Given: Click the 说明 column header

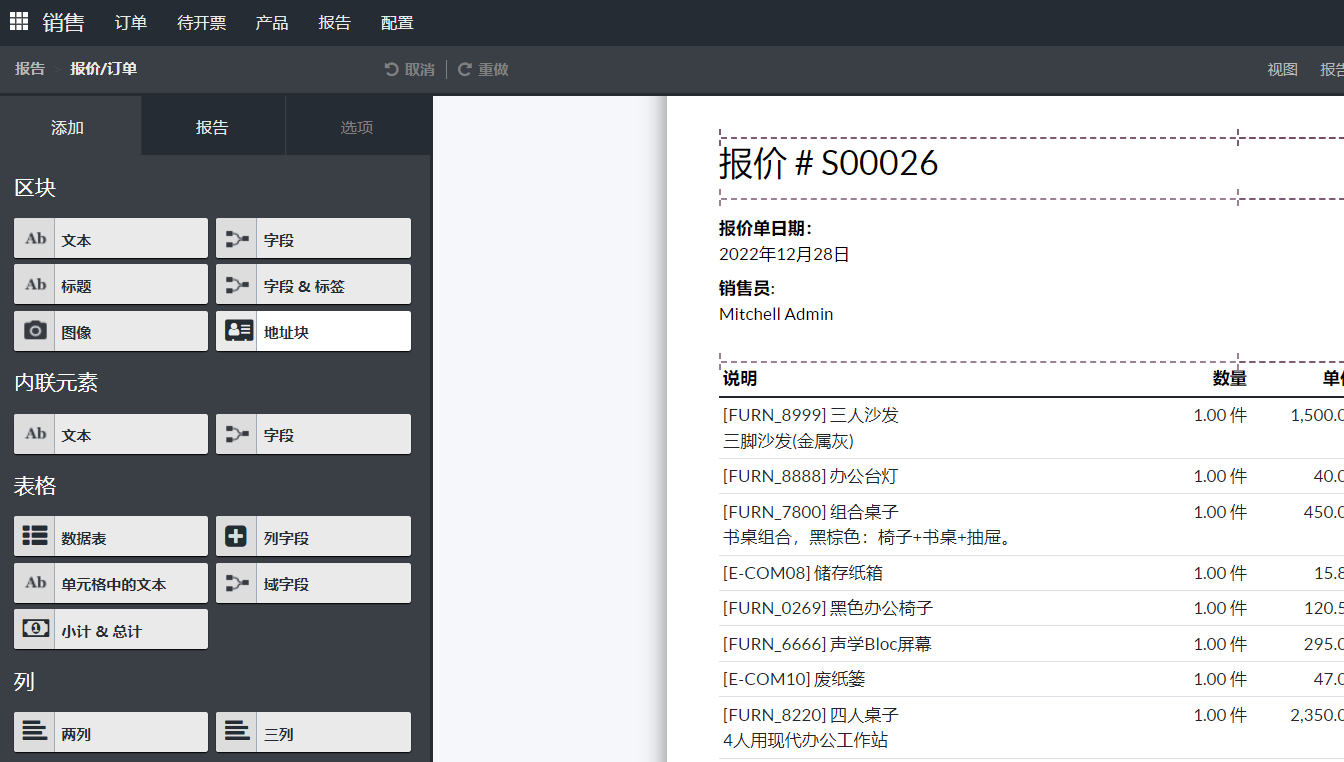Looking at the screenshot, I should (x=740, y=378).
